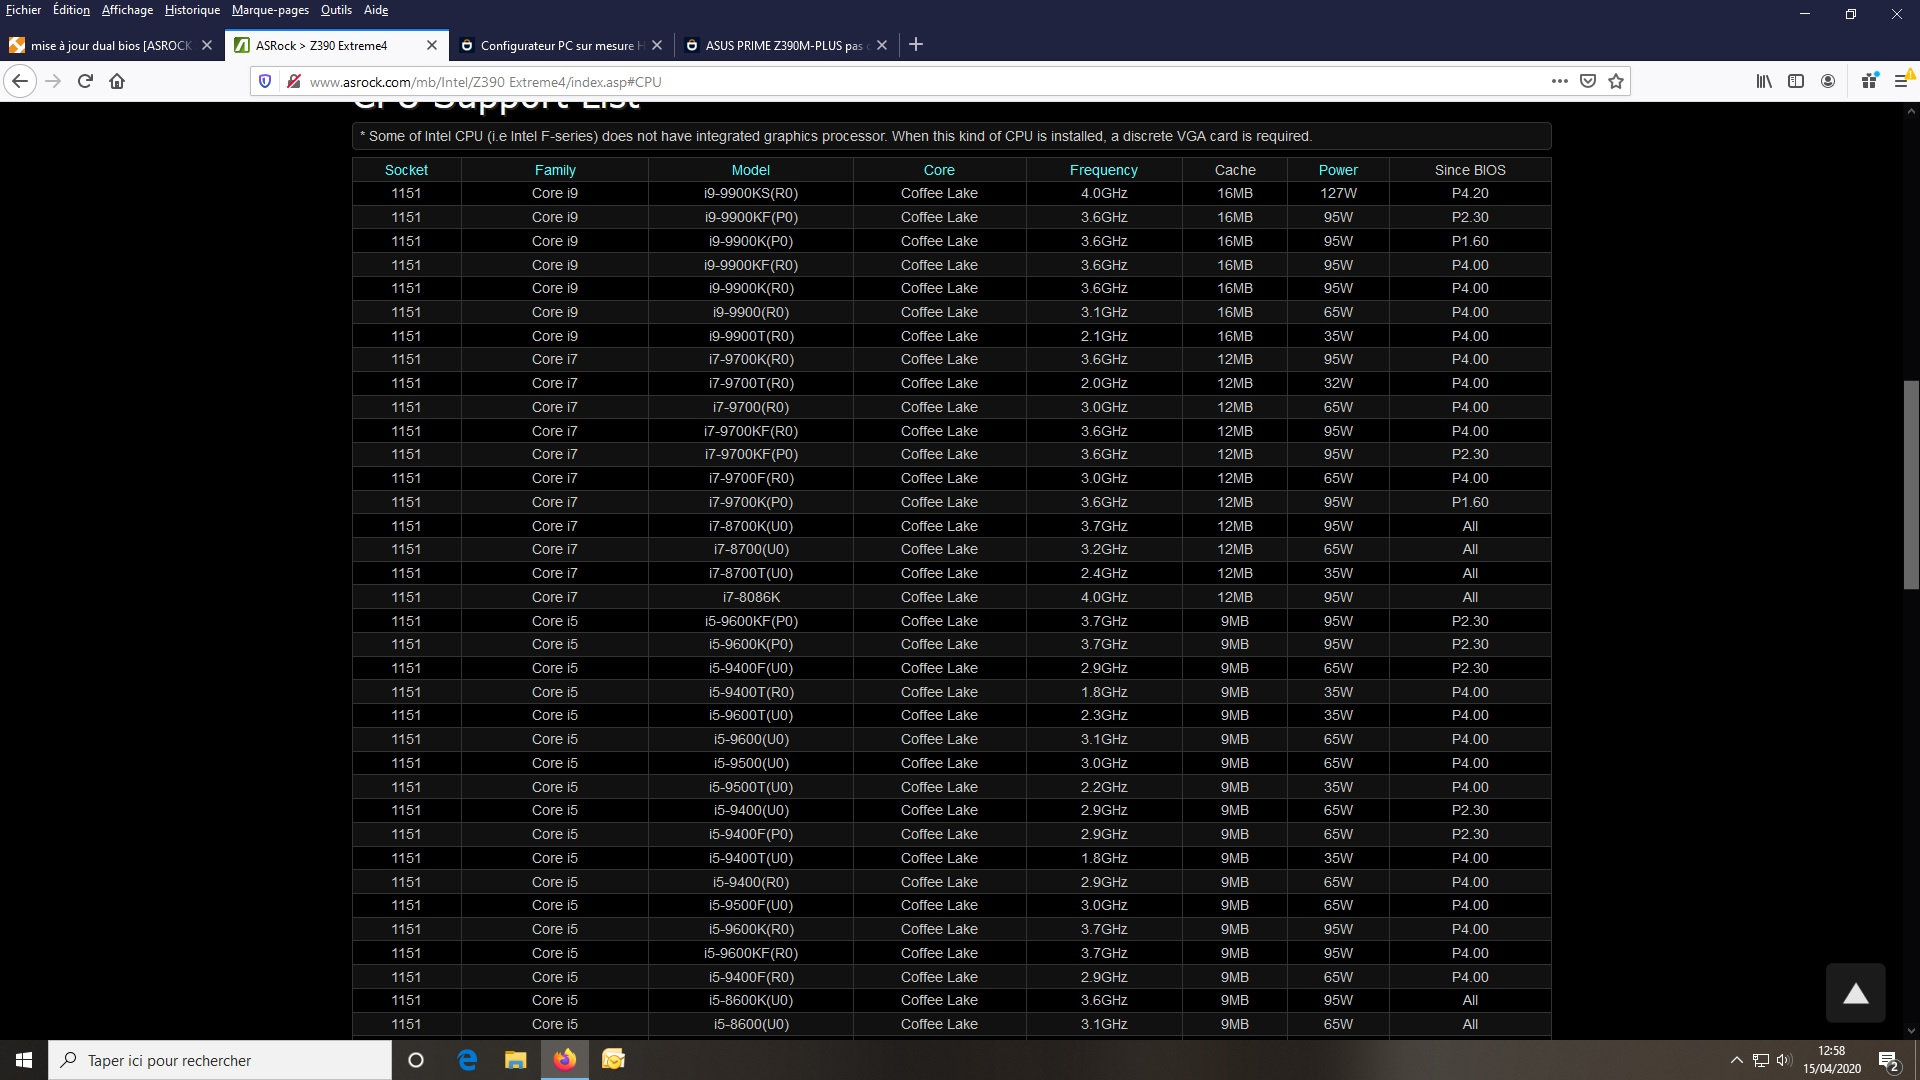This screenshot has height=1080, width=1920.
Task: Go back to previous page
Action: 20,81
